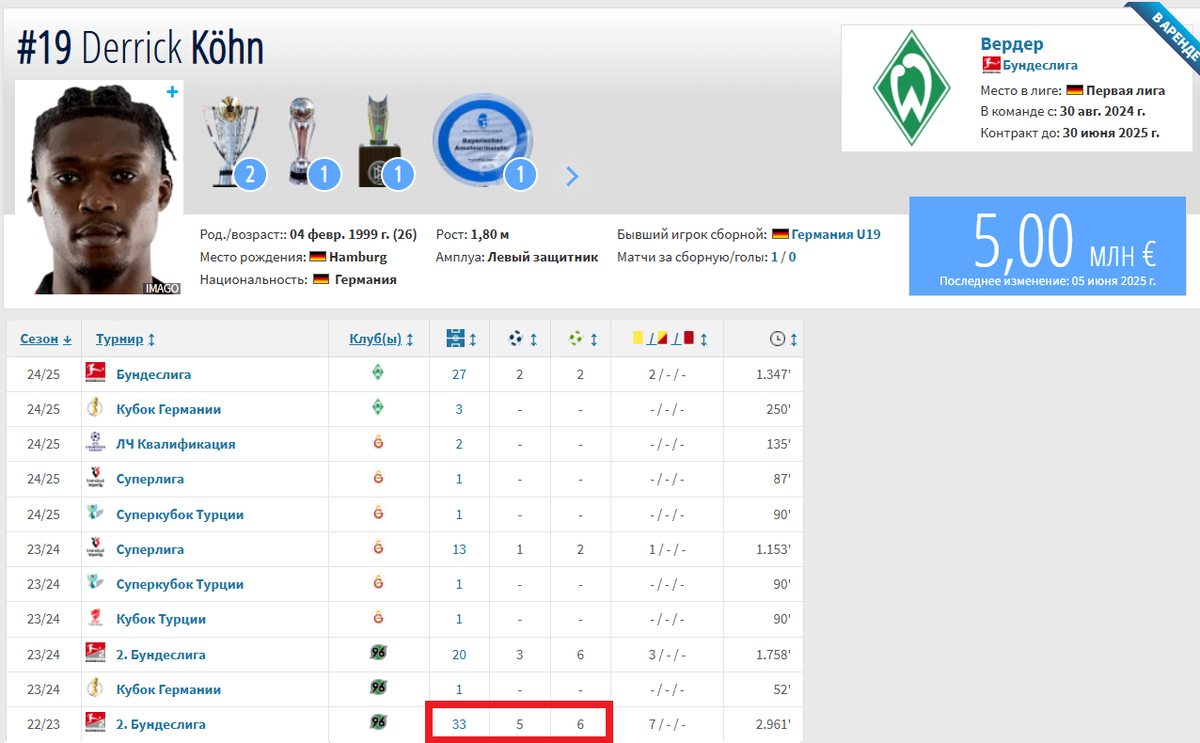
Task: Open Derrick Köhn's player portrait
Action: click(99, 188)
